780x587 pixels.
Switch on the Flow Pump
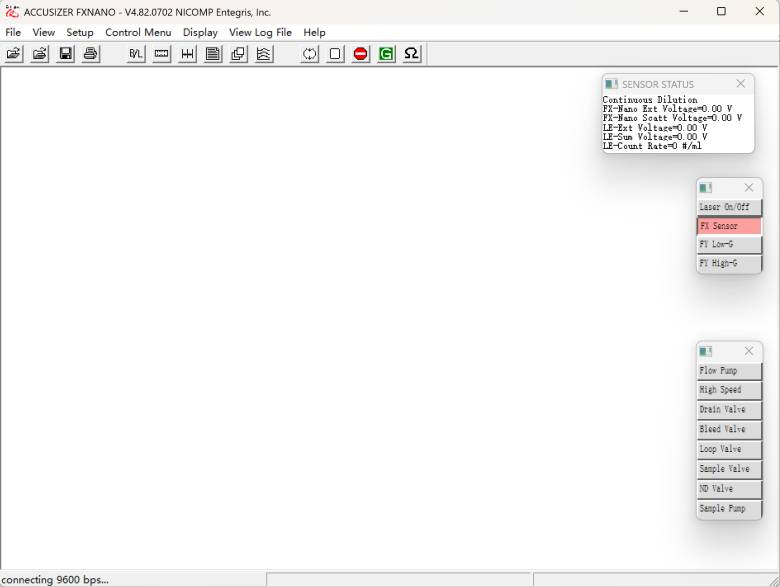(729, 371)
